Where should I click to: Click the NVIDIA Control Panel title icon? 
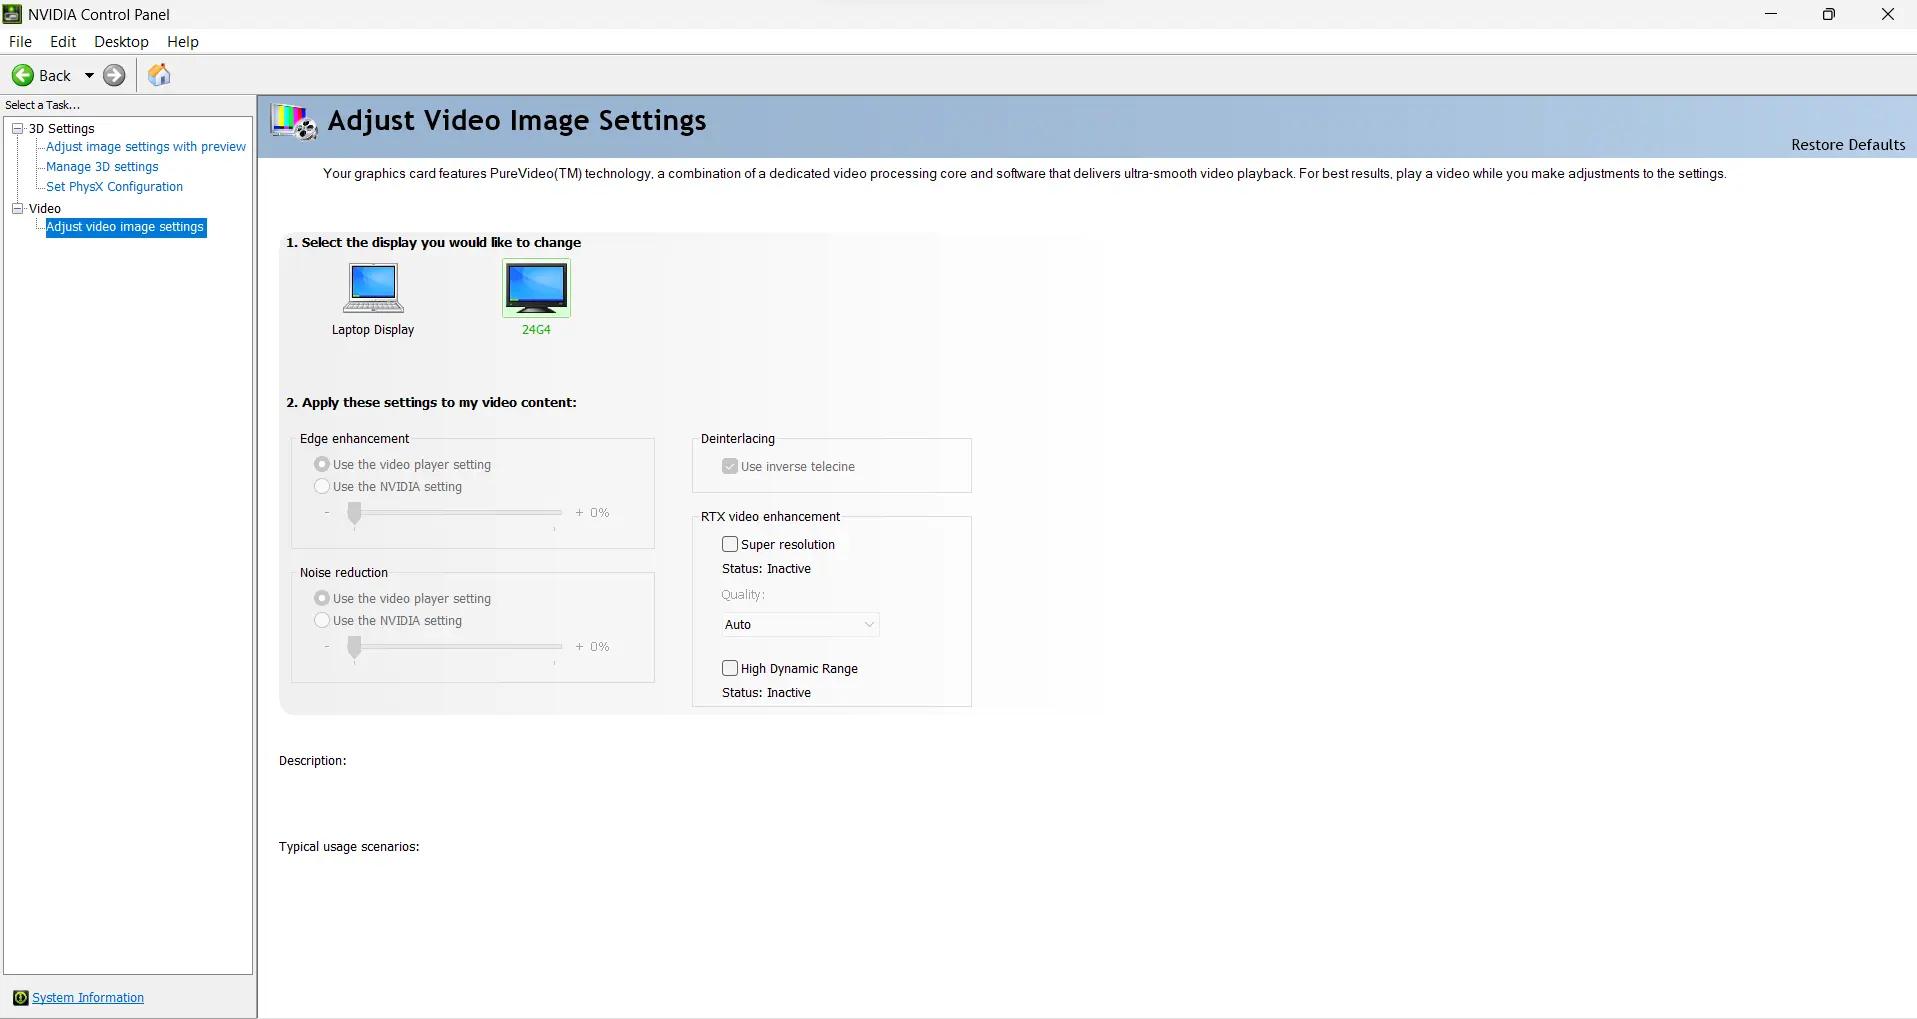(x=13, y=14)
